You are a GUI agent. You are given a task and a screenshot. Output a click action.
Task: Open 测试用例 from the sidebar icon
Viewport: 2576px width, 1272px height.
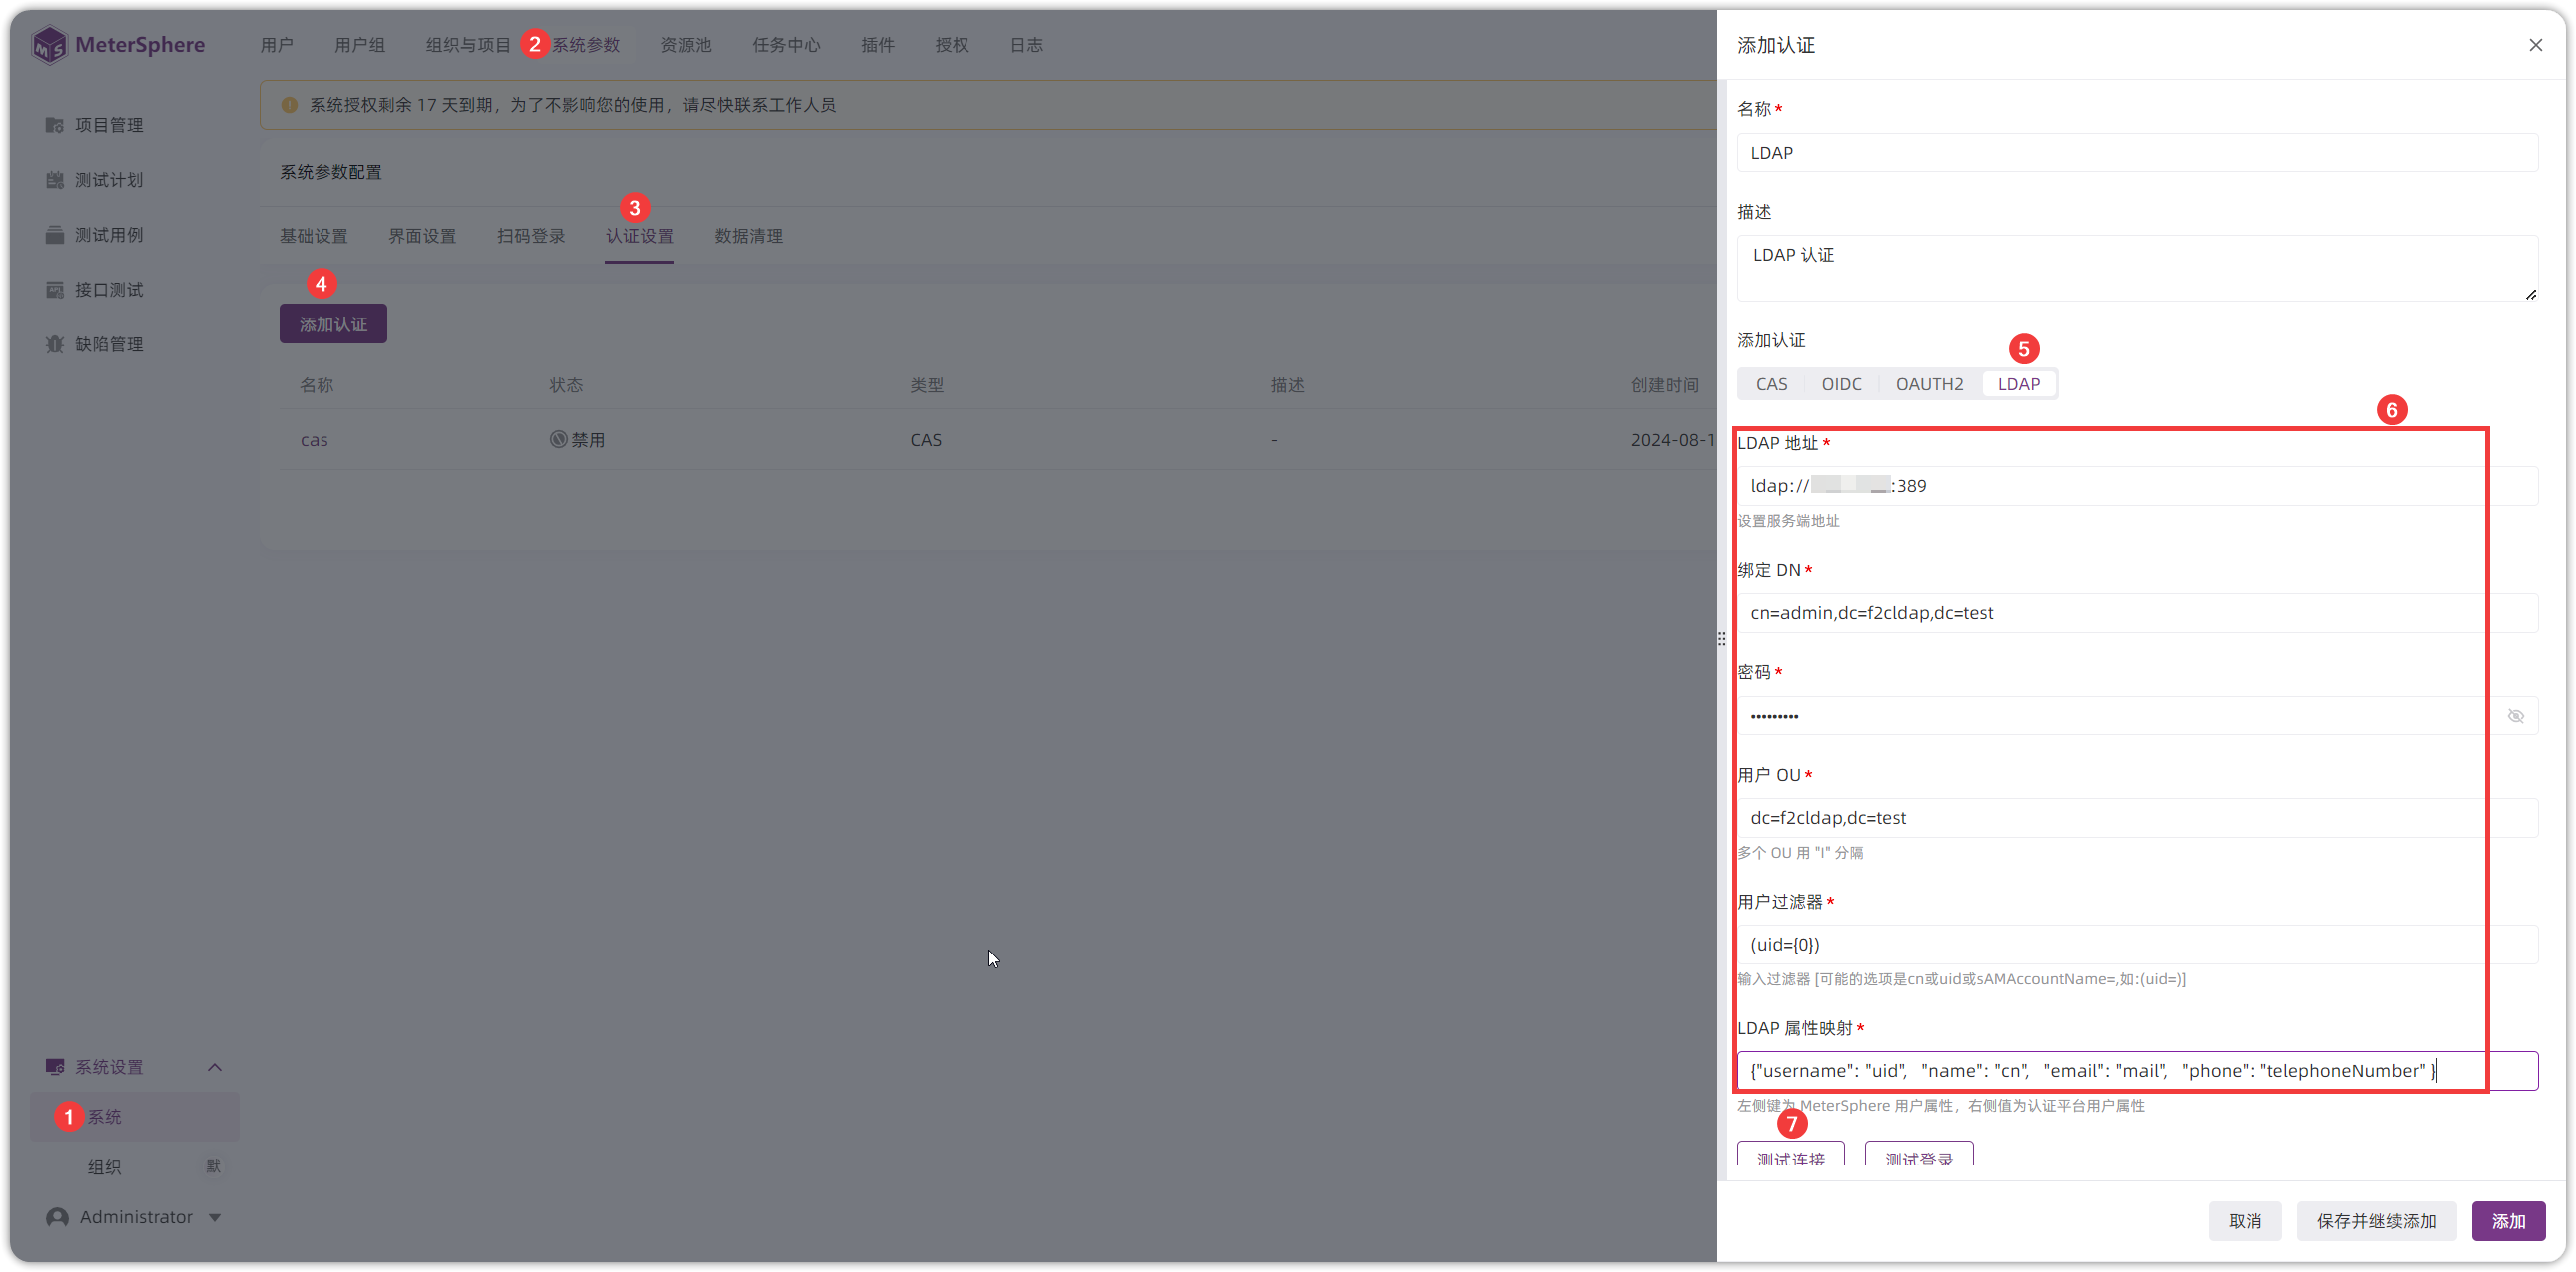(x=54, y=235)
